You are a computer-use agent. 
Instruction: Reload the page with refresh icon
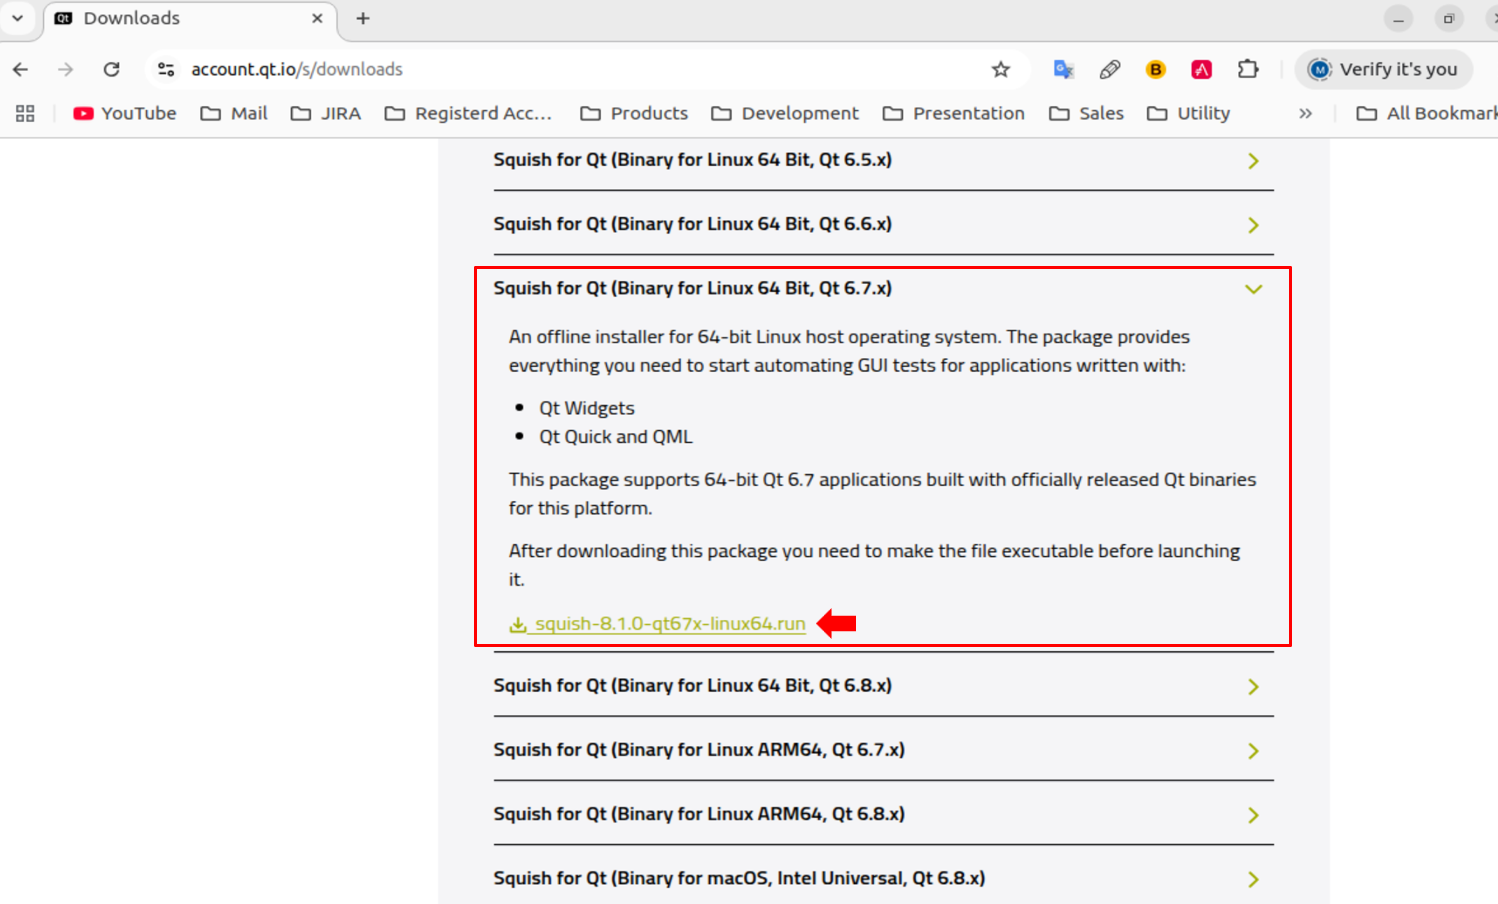111,69
